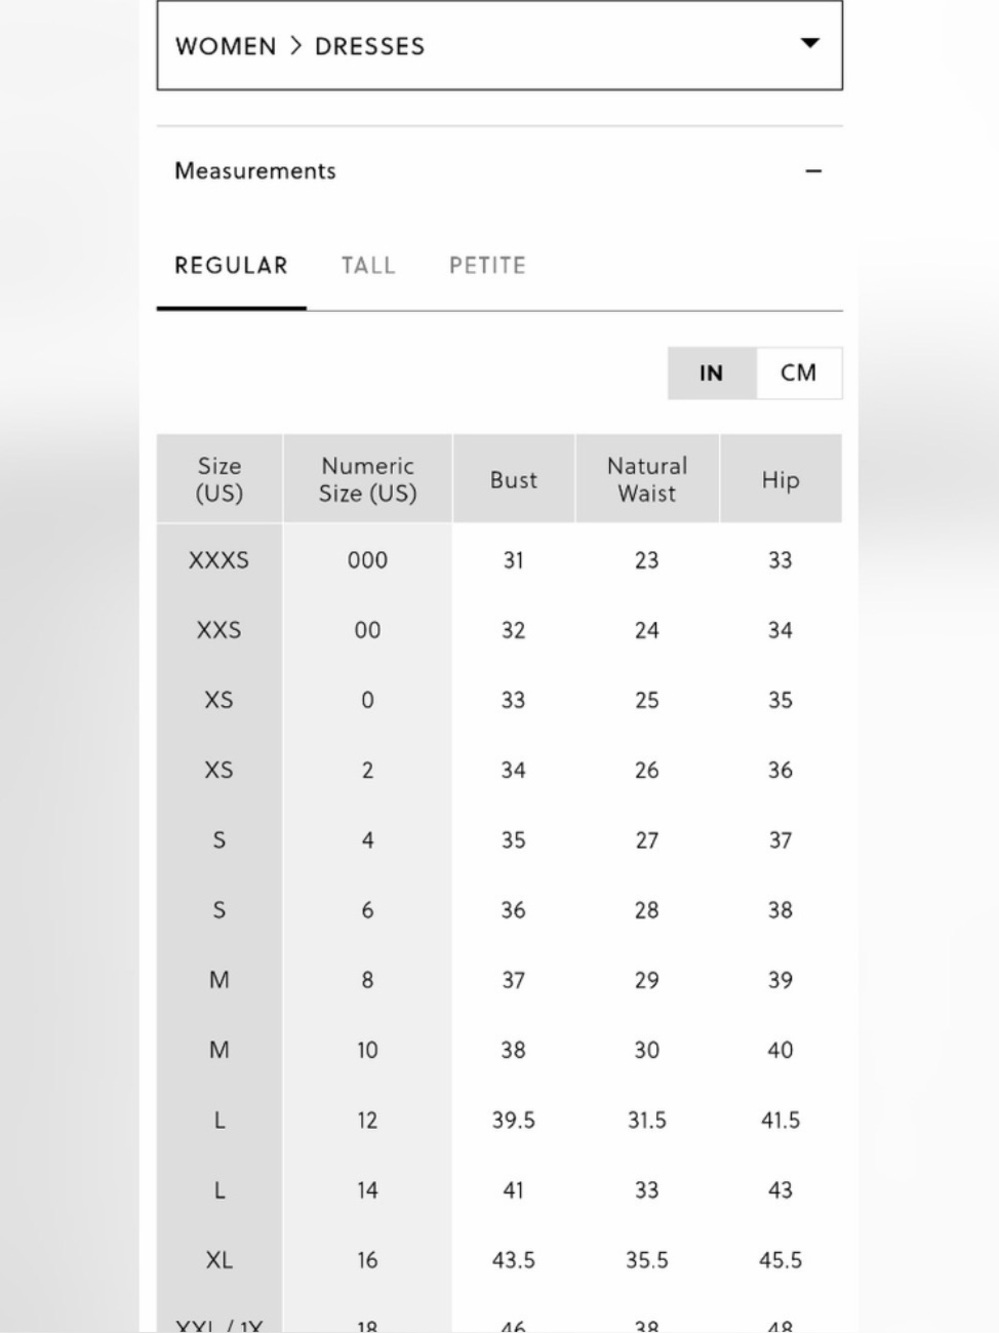The height and width of the screenshot is (1333, 999).
Task: Click the Bust column header
Action: tap(513, 479)
